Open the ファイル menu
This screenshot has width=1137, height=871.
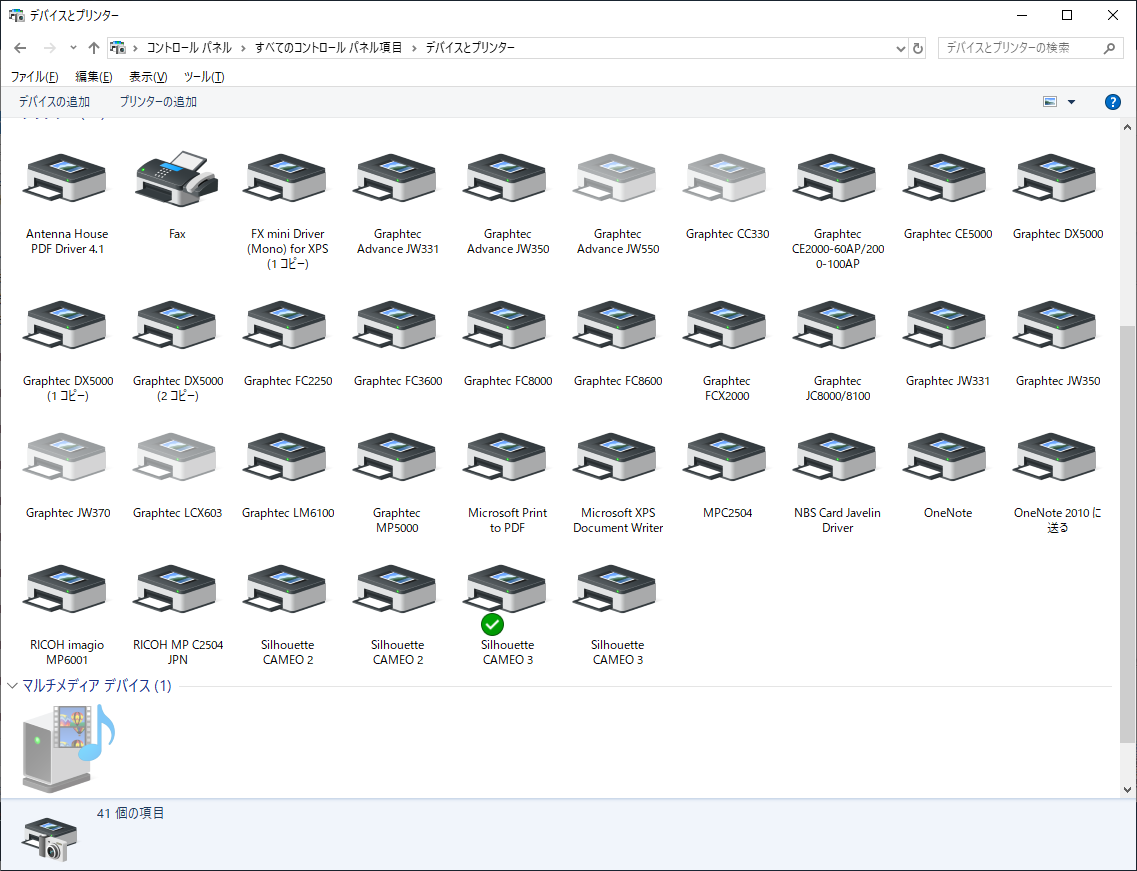tap(34, 77)
